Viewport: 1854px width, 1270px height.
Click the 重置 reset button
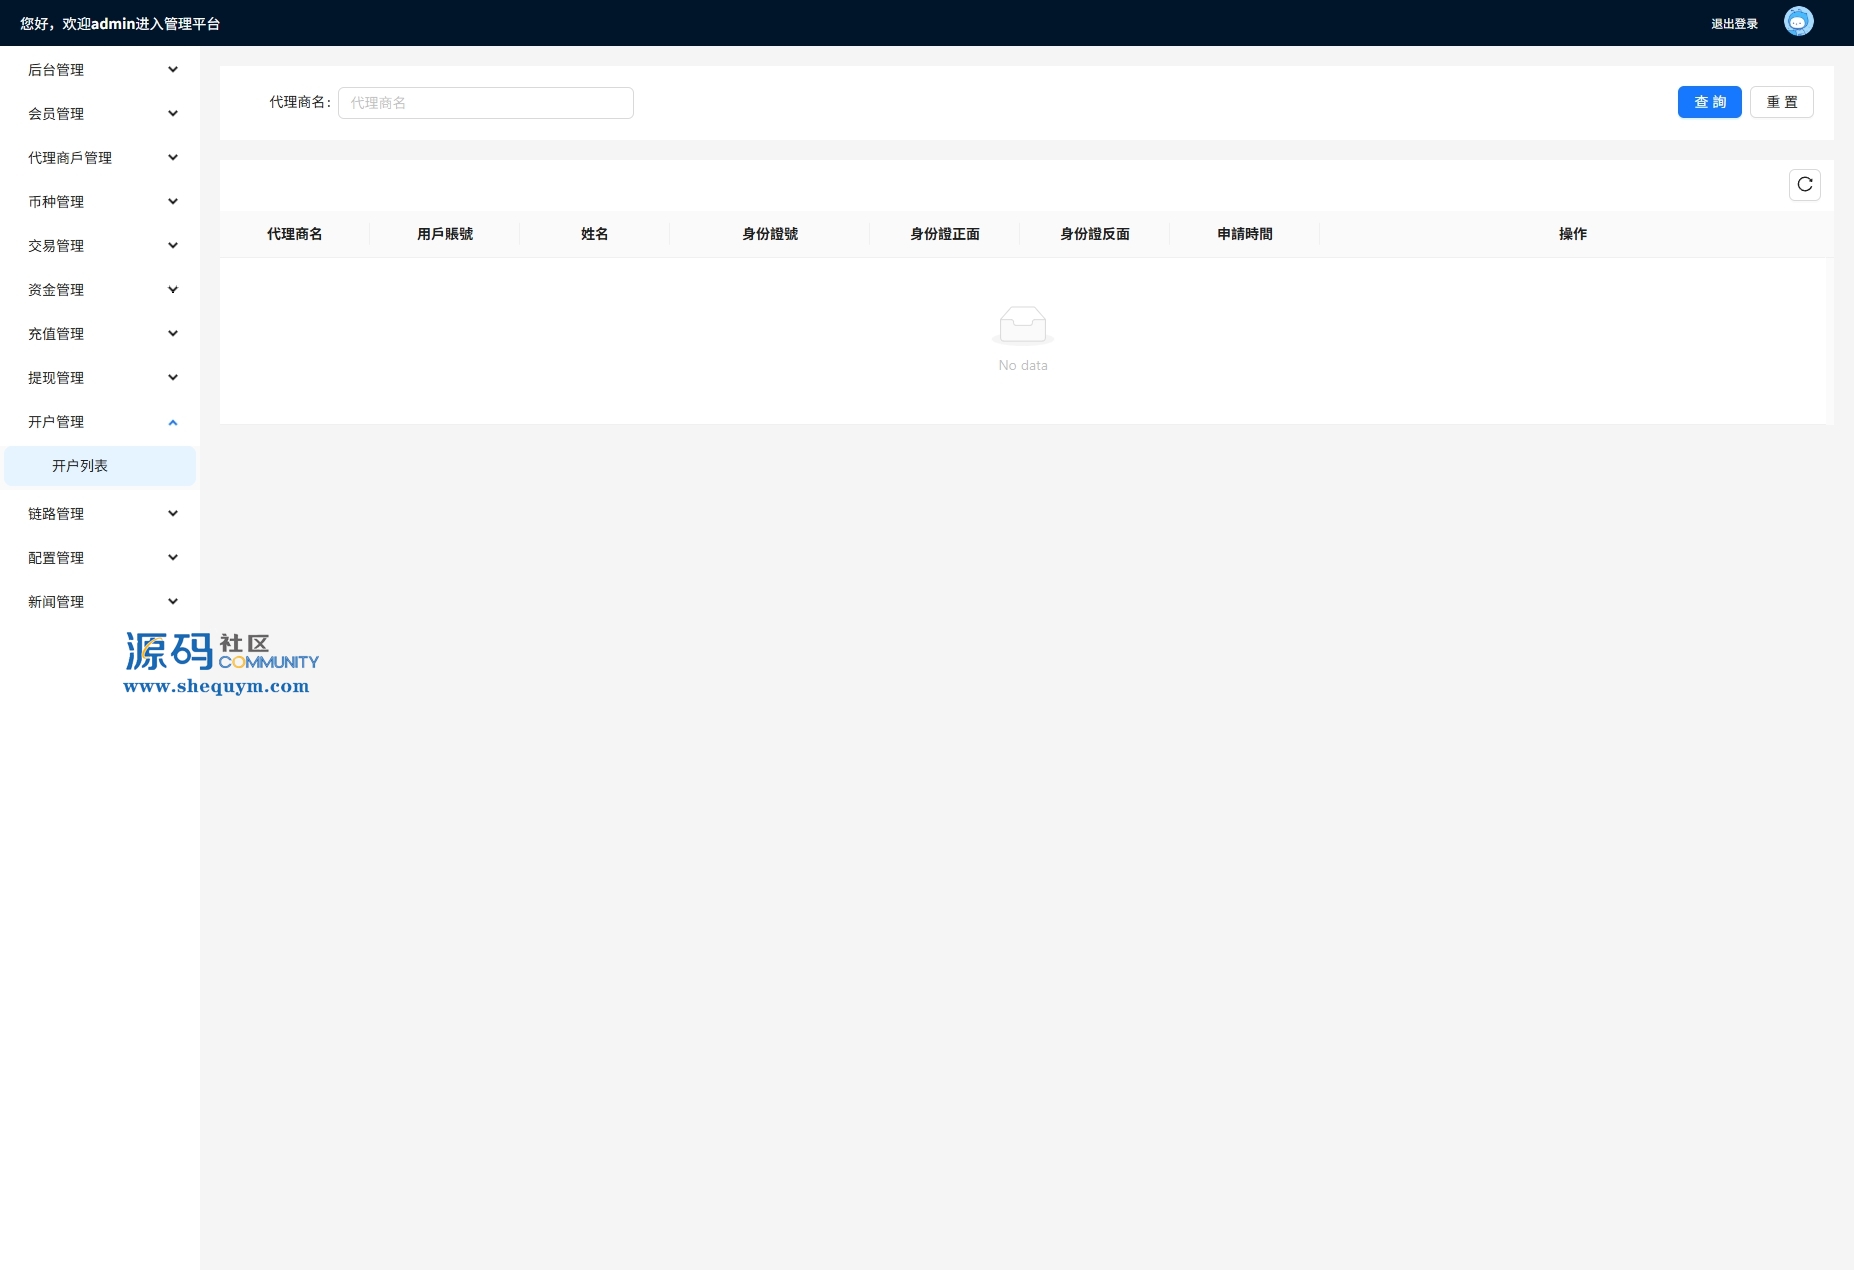tap(1781, 102)
